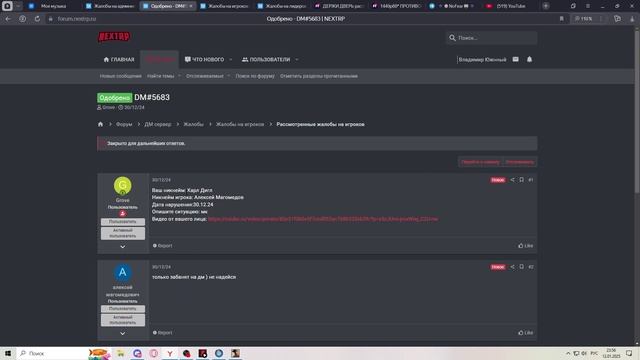
Task: Open ПОЛЬЗОВАТЕЛИ navigation tab
Action: click(x=266, y=60)
